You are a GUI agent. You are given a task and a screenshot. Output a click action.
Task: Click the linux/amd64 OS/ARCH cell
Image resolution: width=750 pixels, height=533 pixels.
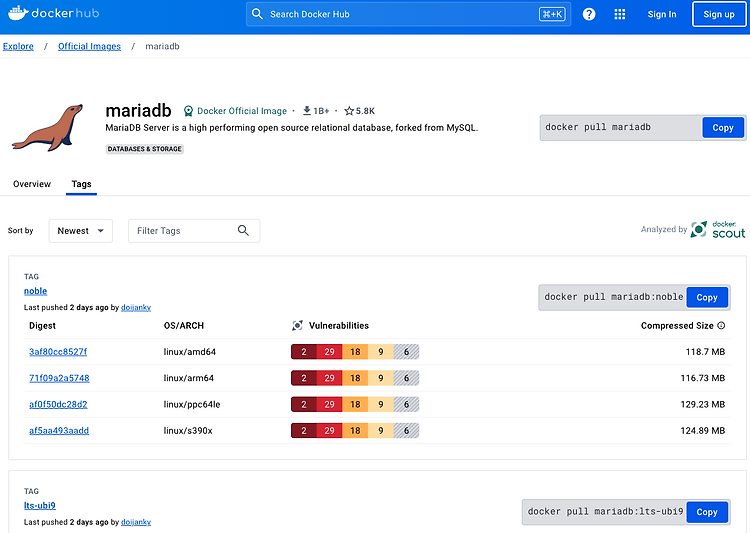tap(189, 352)
